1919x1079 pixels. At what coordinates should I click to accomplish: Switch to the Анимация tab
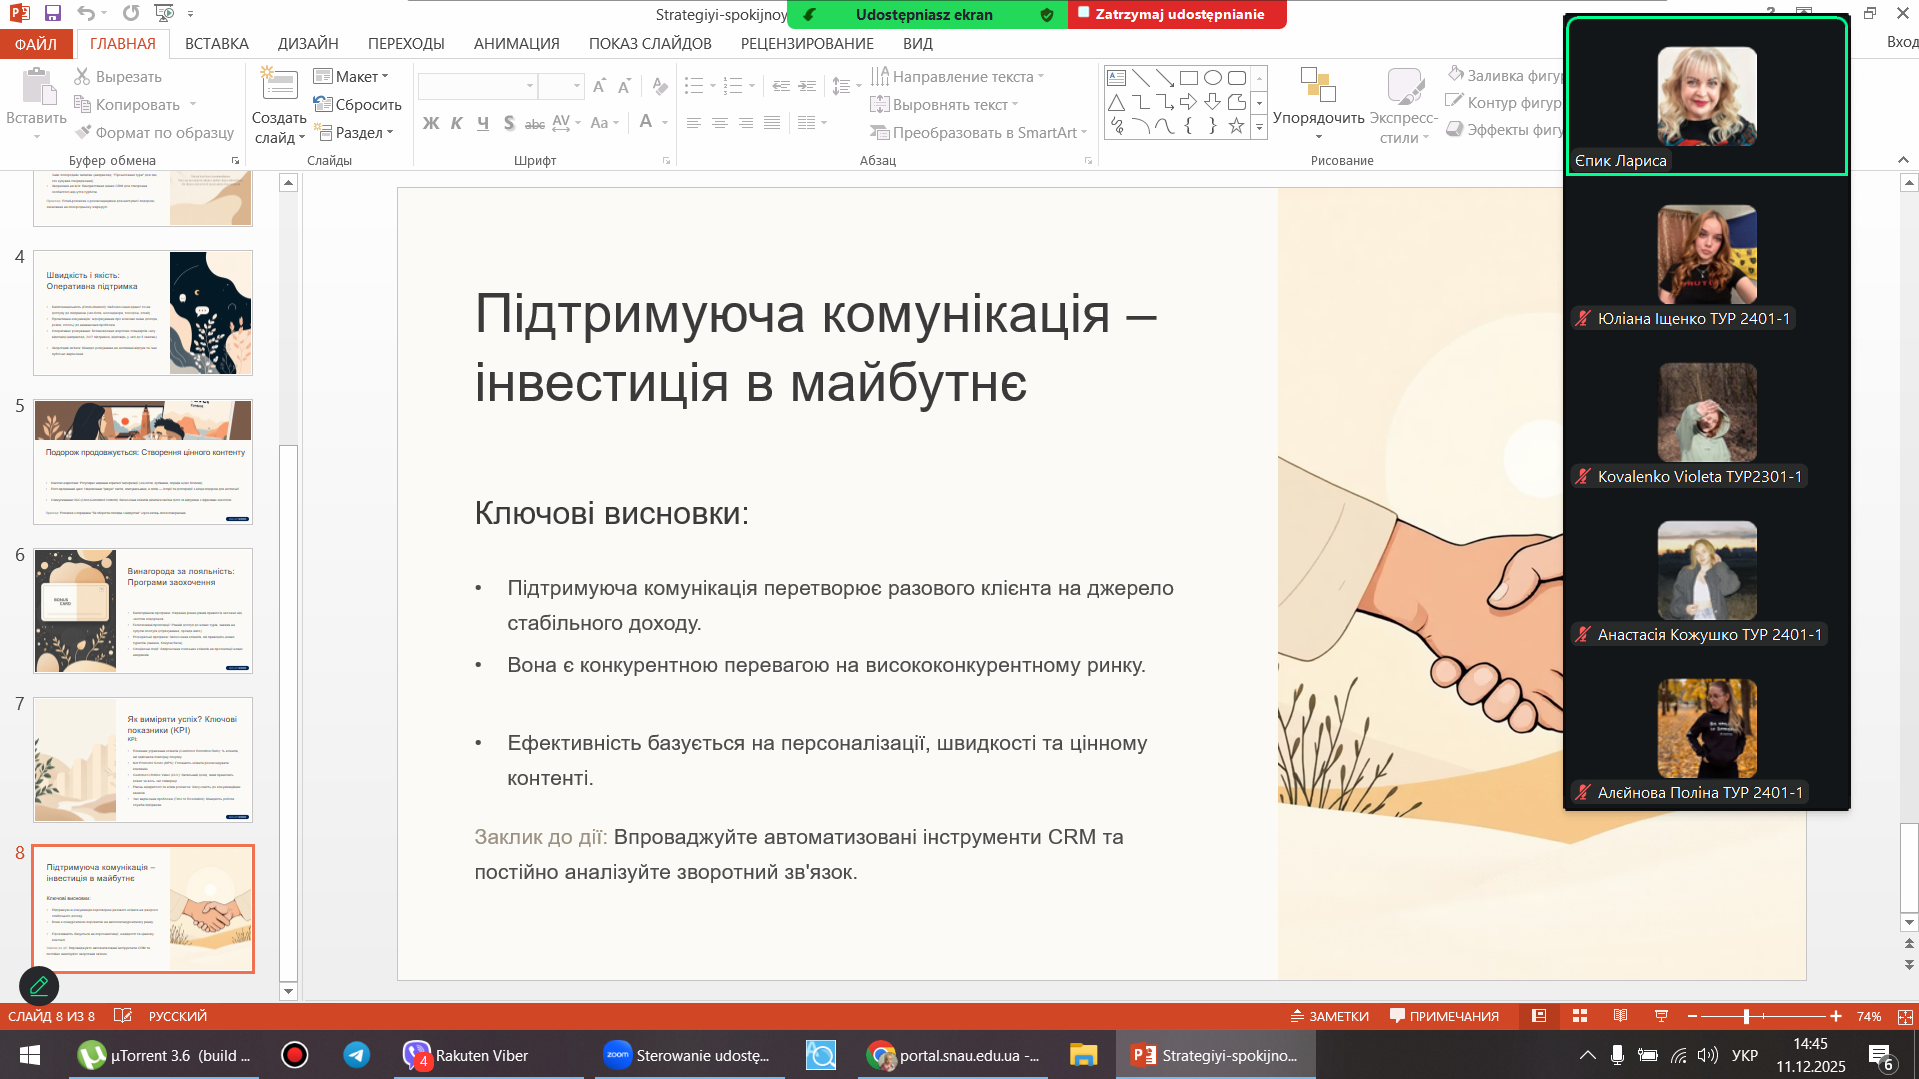516,44
